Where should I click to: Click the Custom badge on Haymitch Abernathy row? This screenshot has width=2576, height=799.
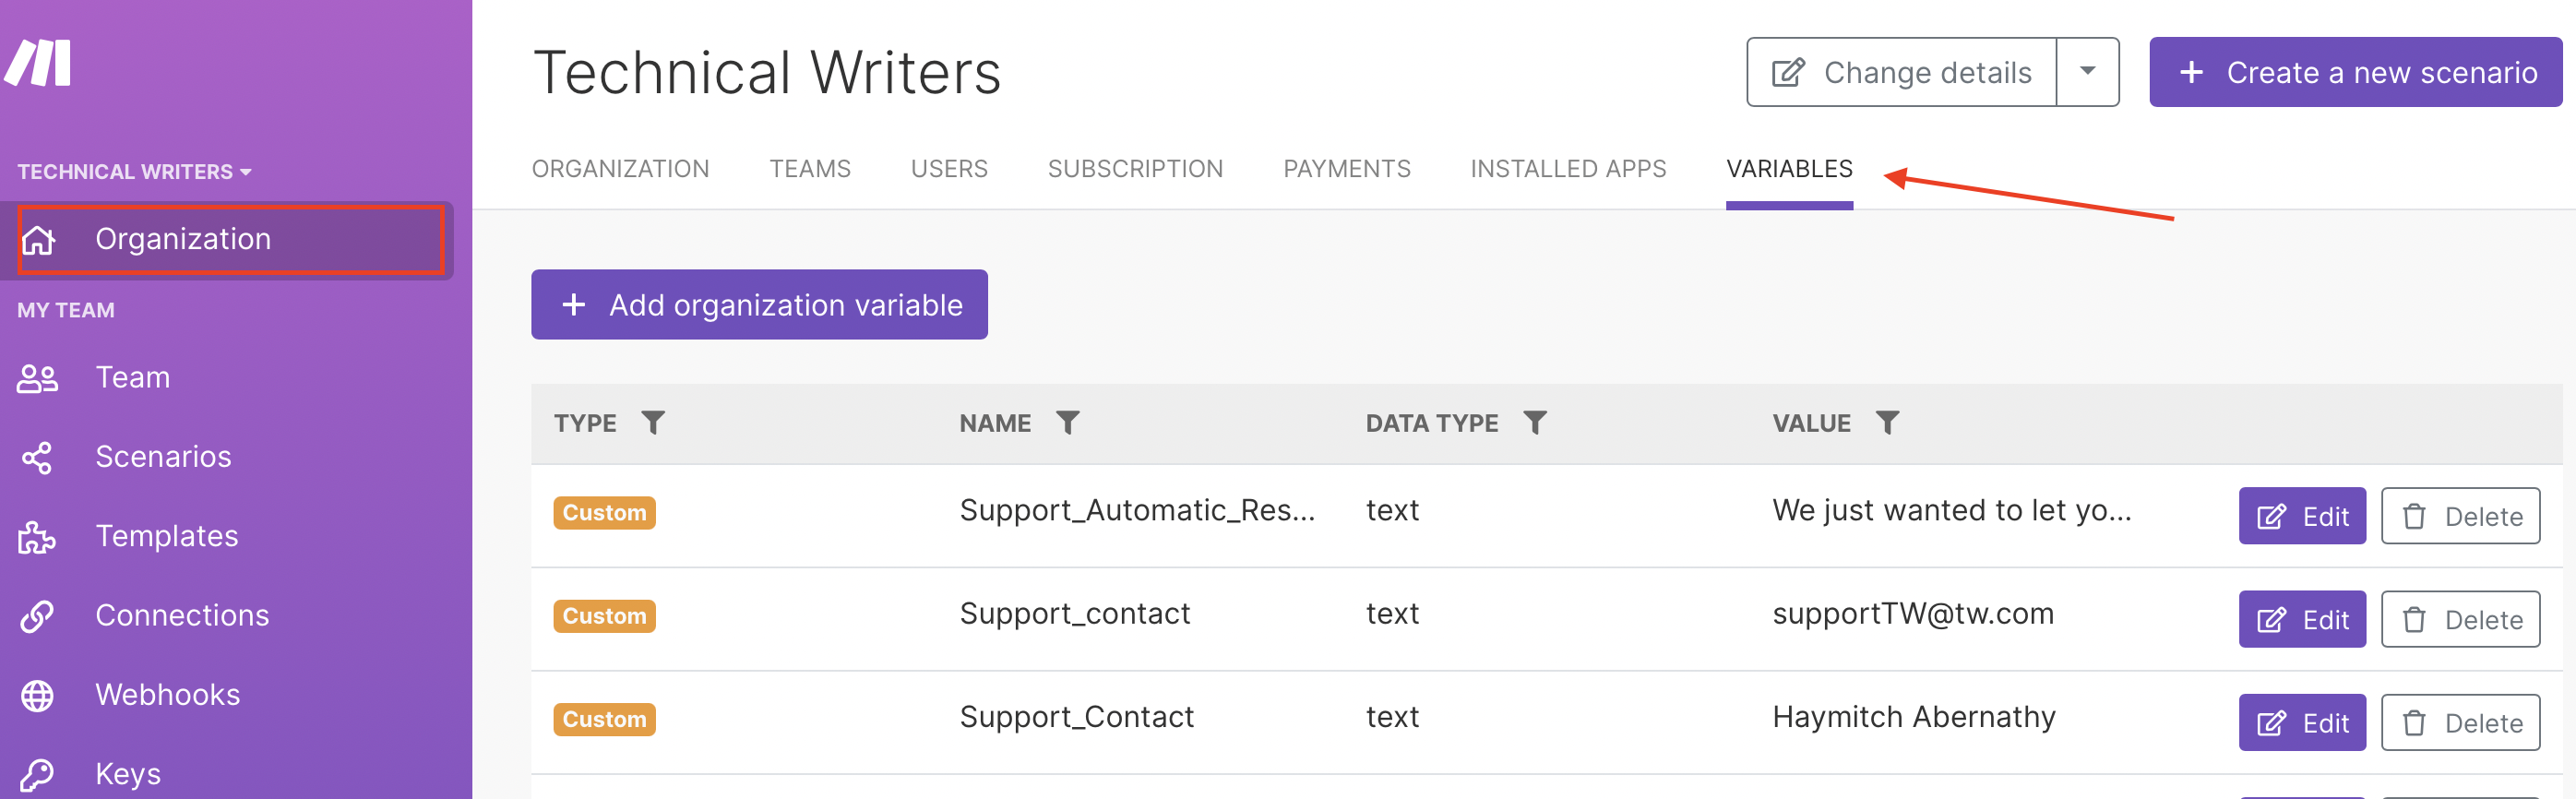604,719
